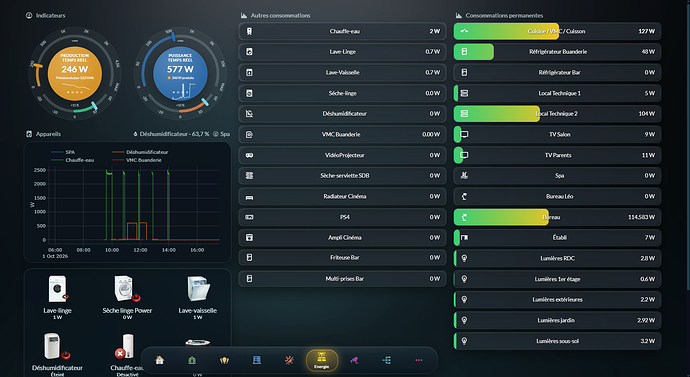The image size is (690, 377).
Task: Click the Sèche-serviette SDB radiator icon
Action: (250, 176)
